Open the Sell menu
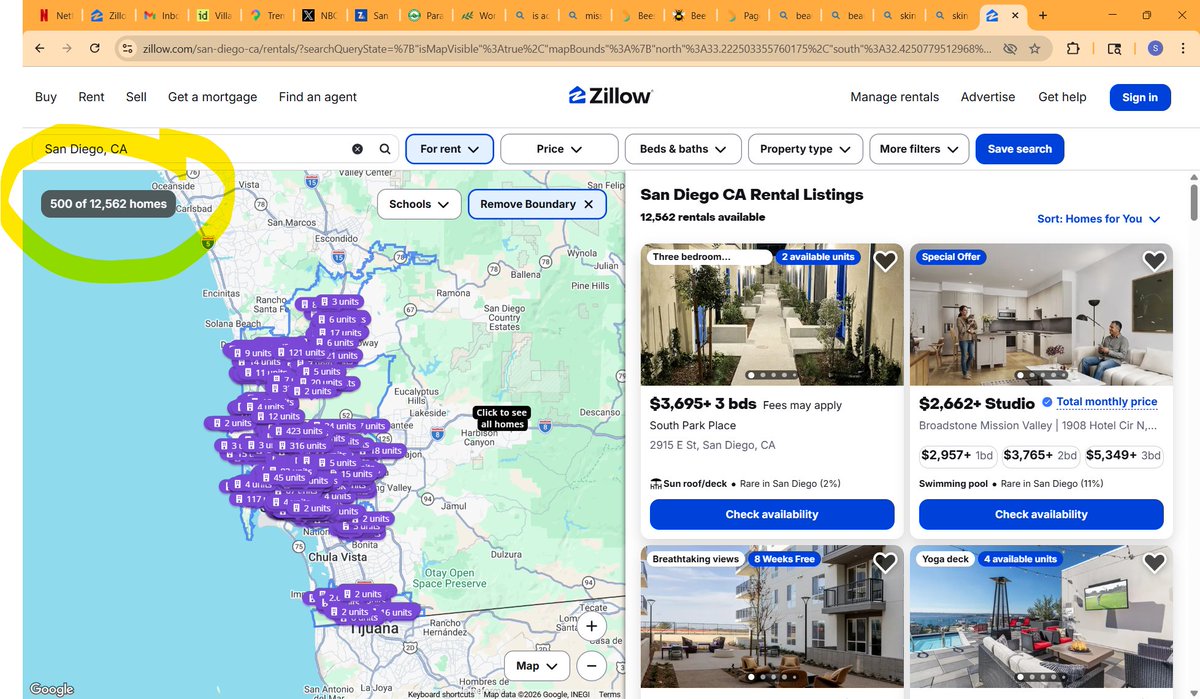1200x699 pixels. click(136, 97)
